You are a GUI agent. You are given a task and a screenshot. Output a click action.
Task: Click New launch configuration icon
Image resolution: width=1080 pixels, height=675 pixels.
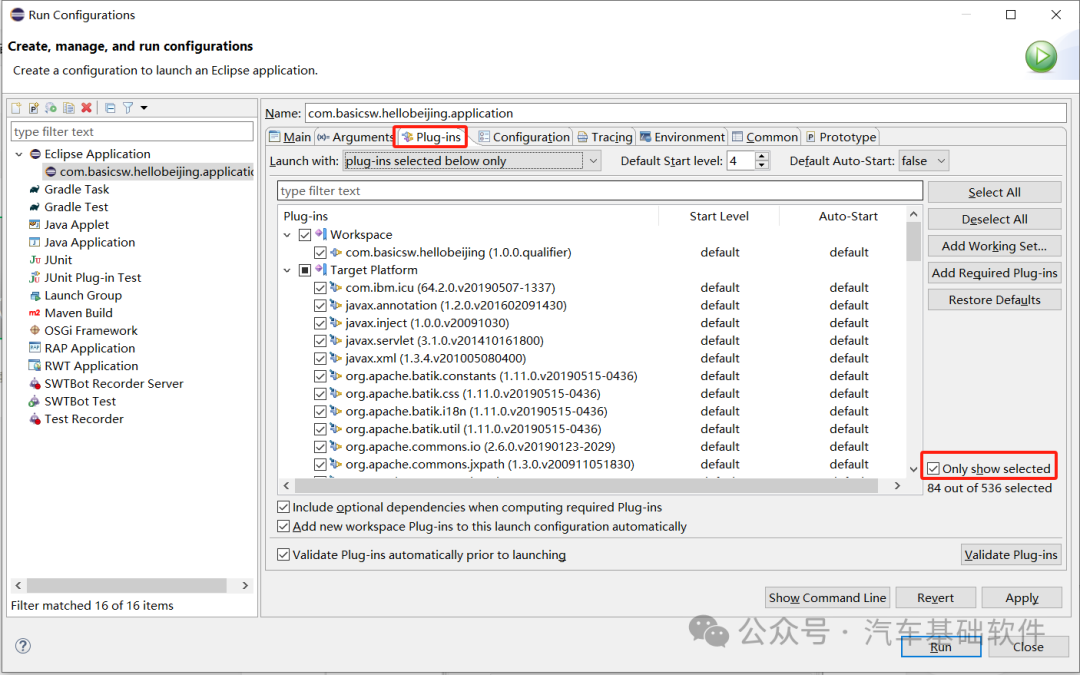pyautogui.click(x=17, y=107)
